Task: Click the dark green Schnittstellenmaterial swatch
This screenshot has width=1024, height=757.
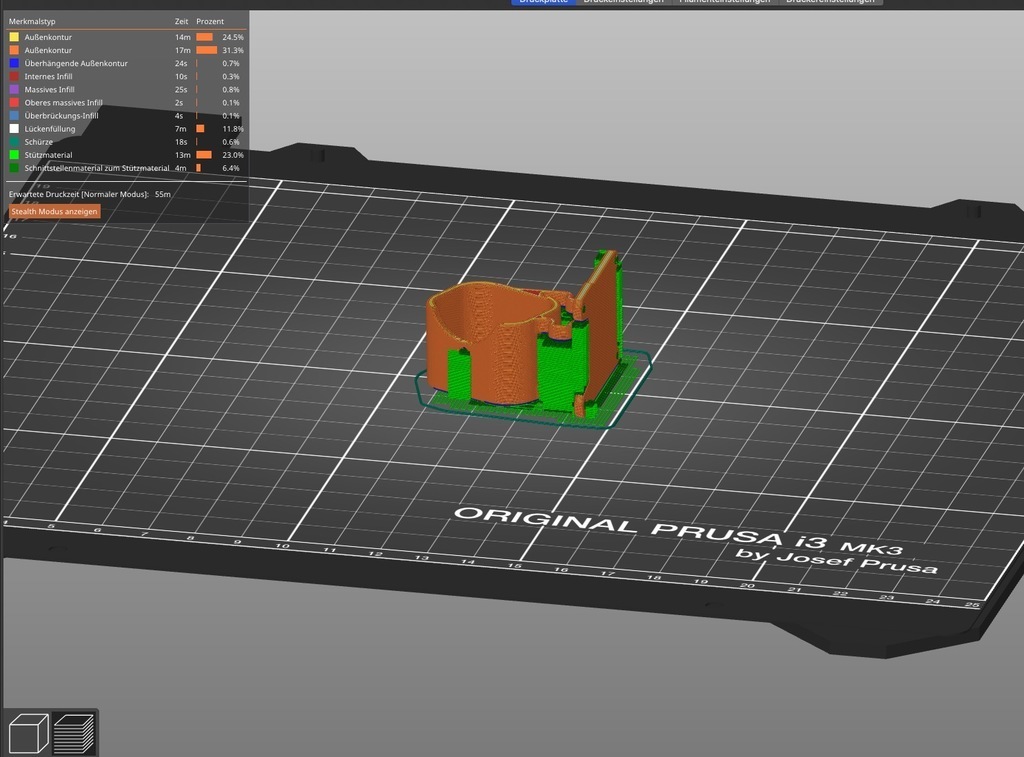Action: (x=14, y=168)
